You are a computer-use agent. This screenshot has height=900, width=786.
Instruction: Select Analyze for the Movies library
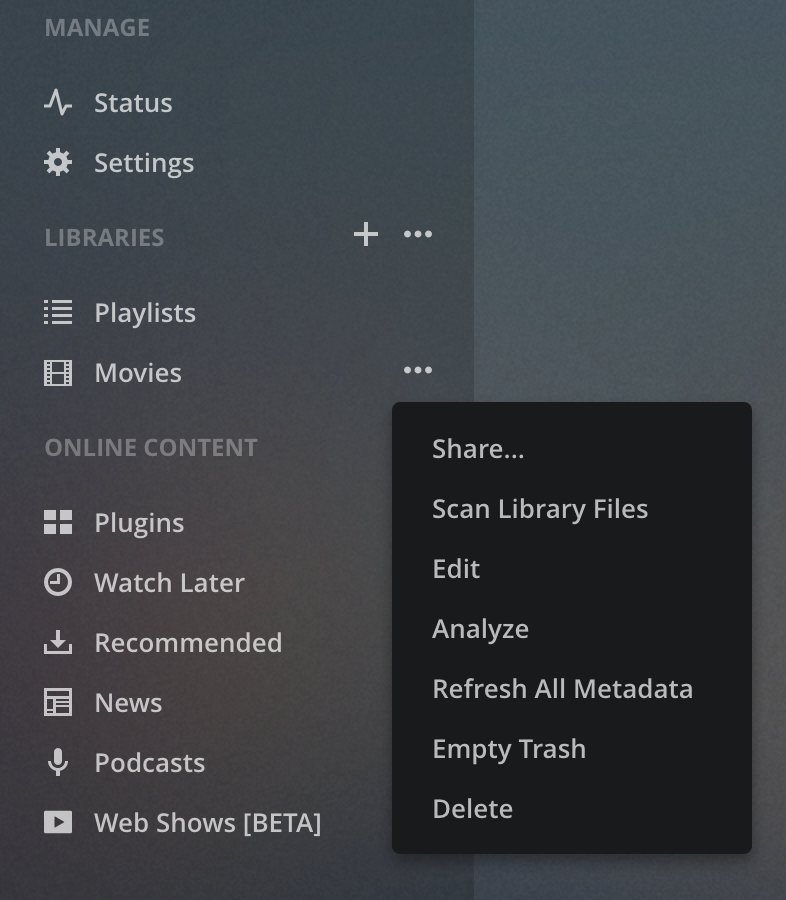coord(480,628)
